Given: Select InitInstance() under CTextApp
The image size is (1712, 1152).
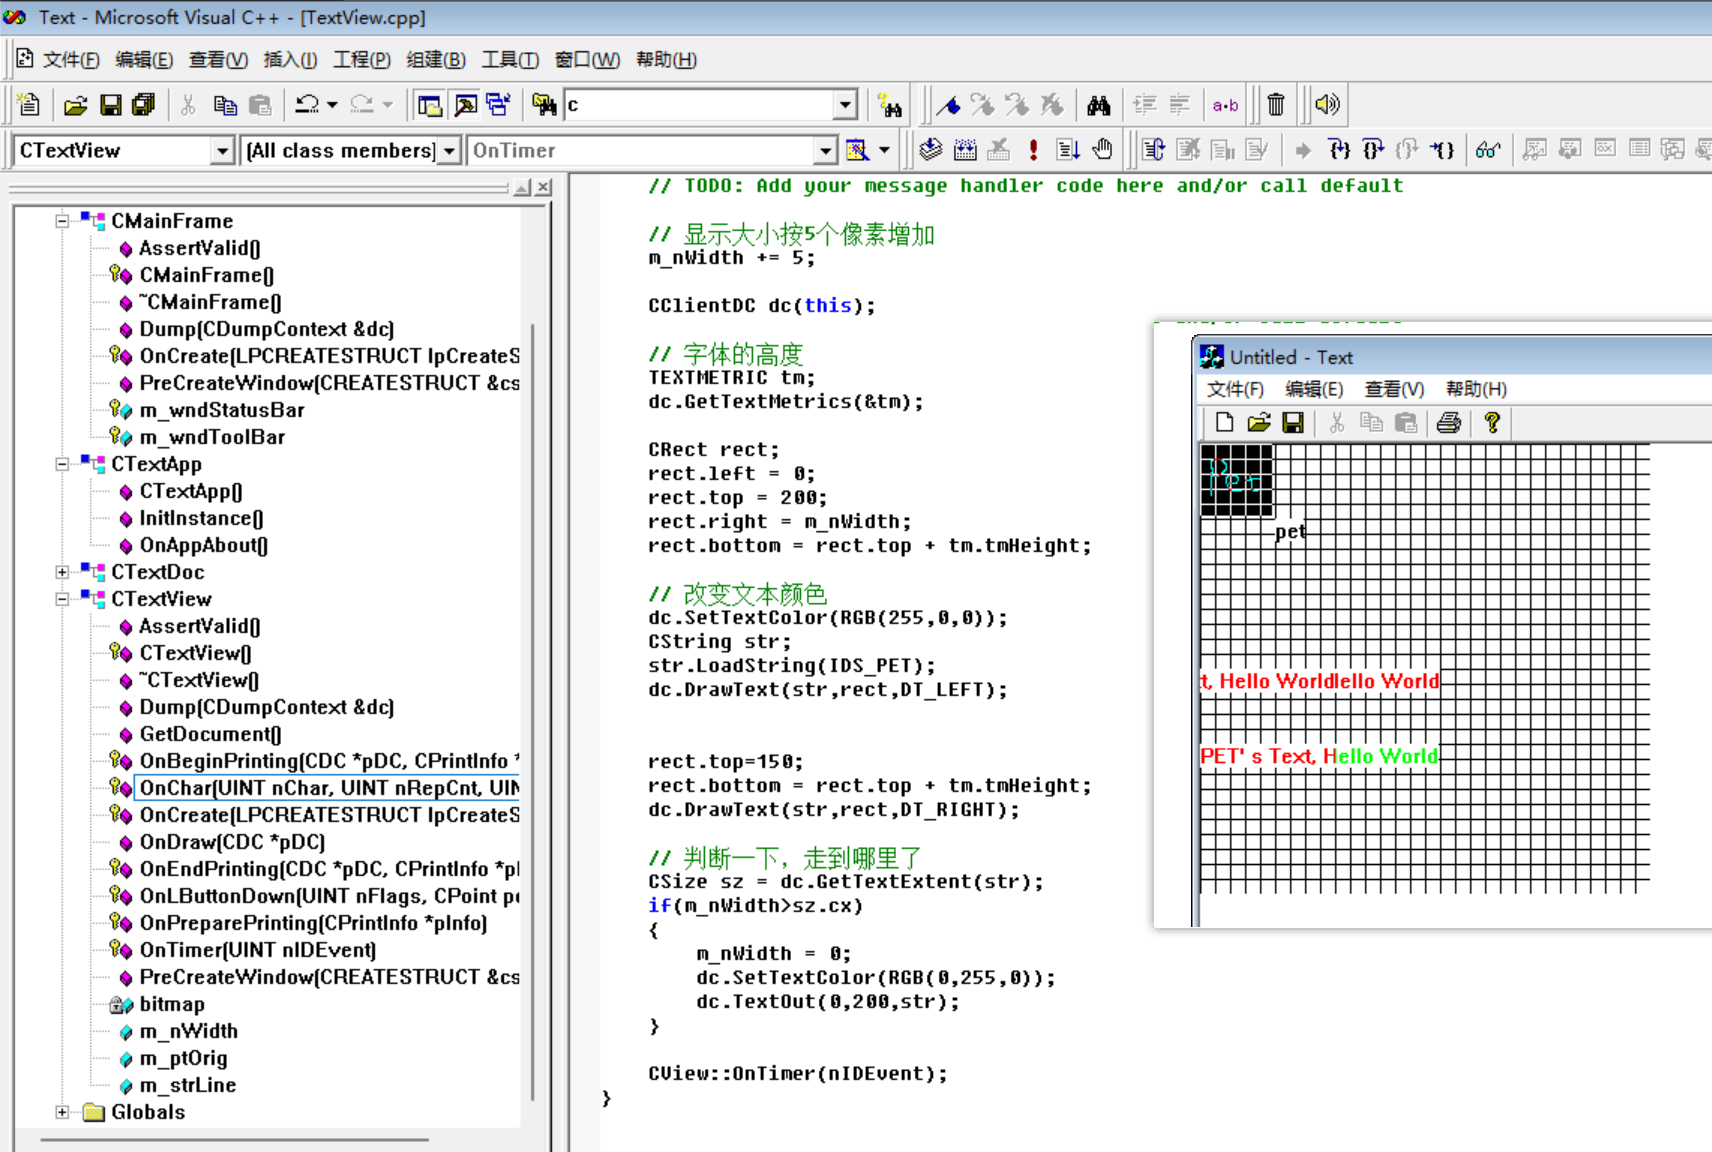Looking at the screenshot, I should coord(201,518).
